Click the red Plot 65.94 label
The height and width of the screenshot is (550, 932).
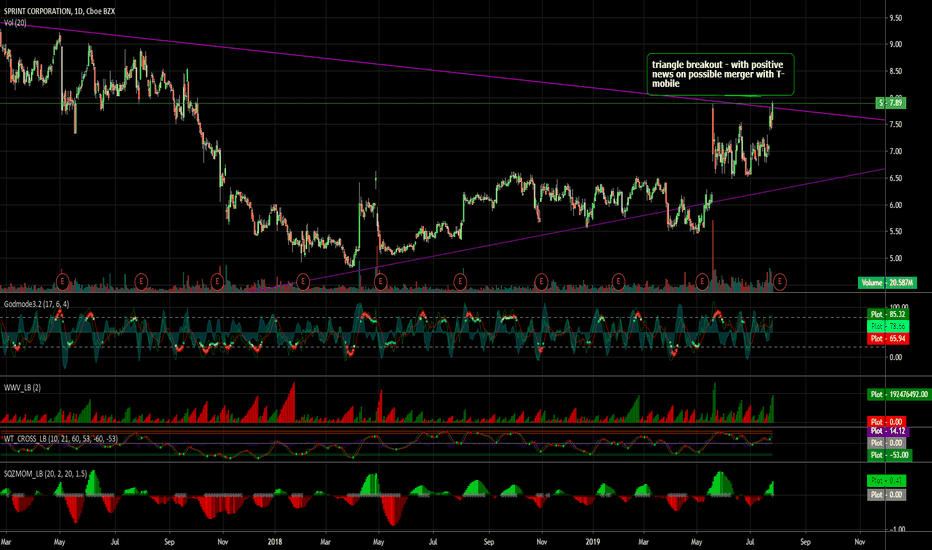pos(887,338)
